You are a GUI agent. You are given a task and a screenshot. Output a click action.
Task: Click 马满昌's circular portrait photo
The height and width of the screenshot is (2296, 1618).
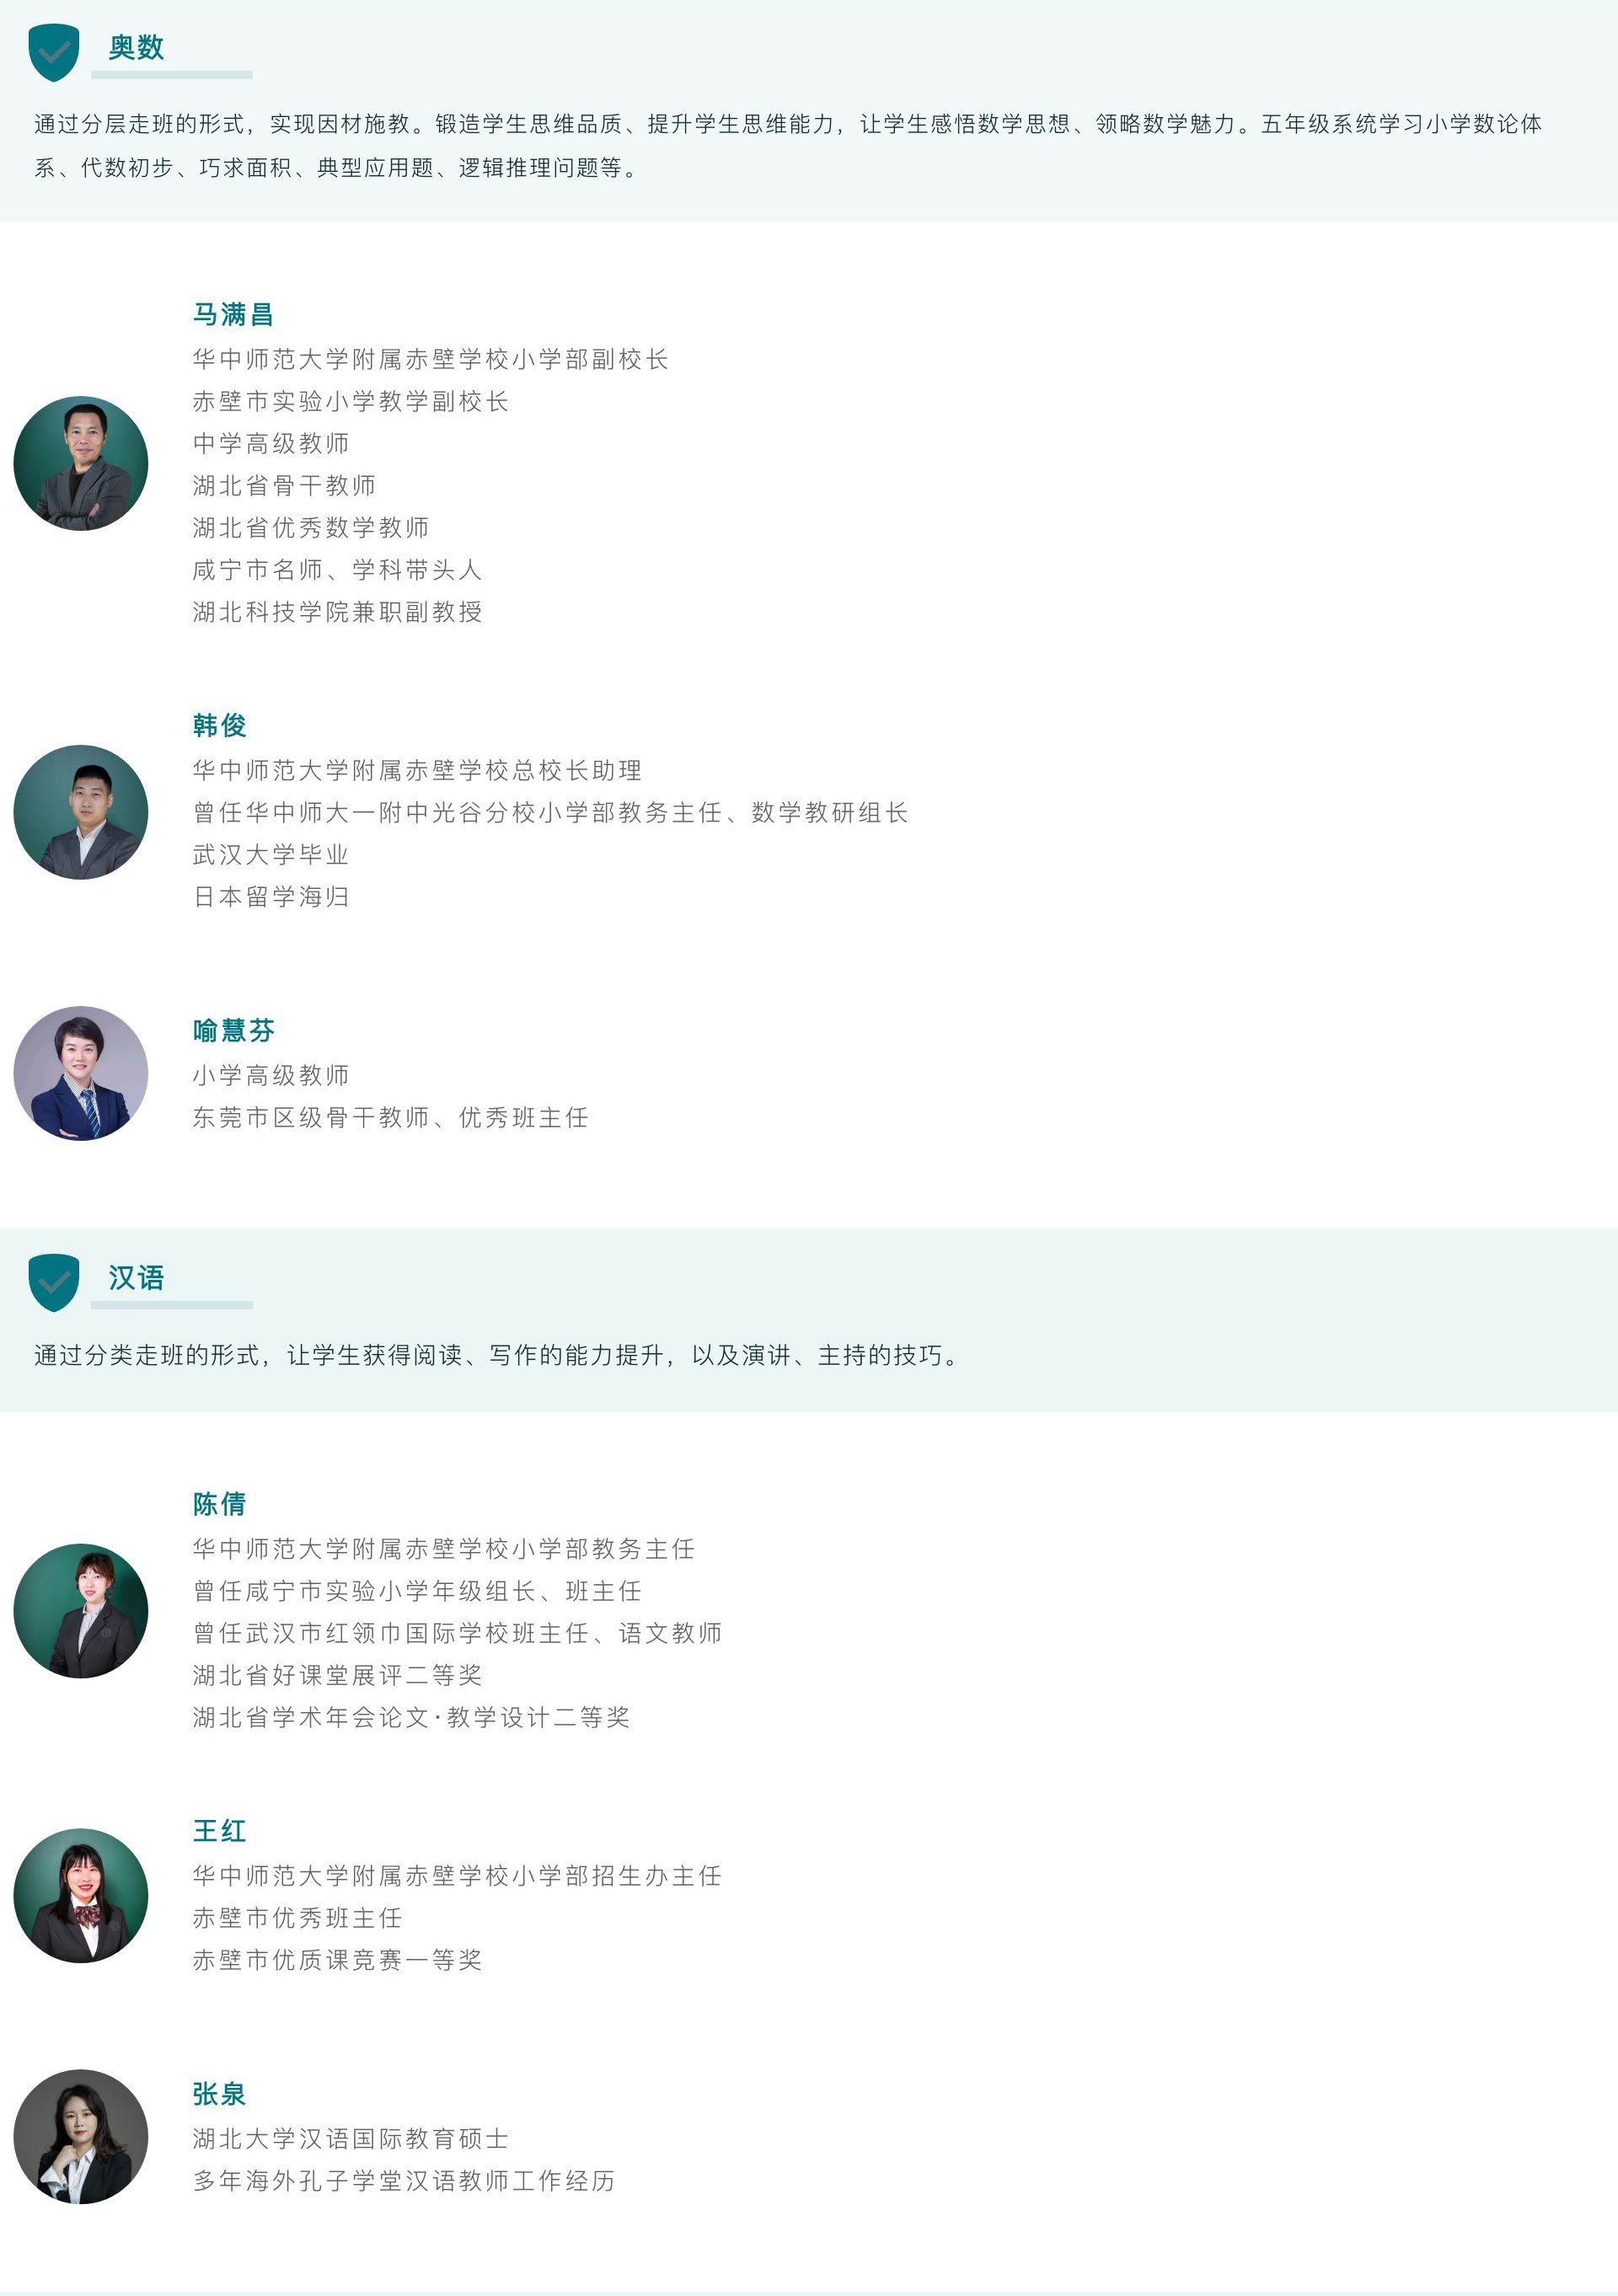coord(81,464)
